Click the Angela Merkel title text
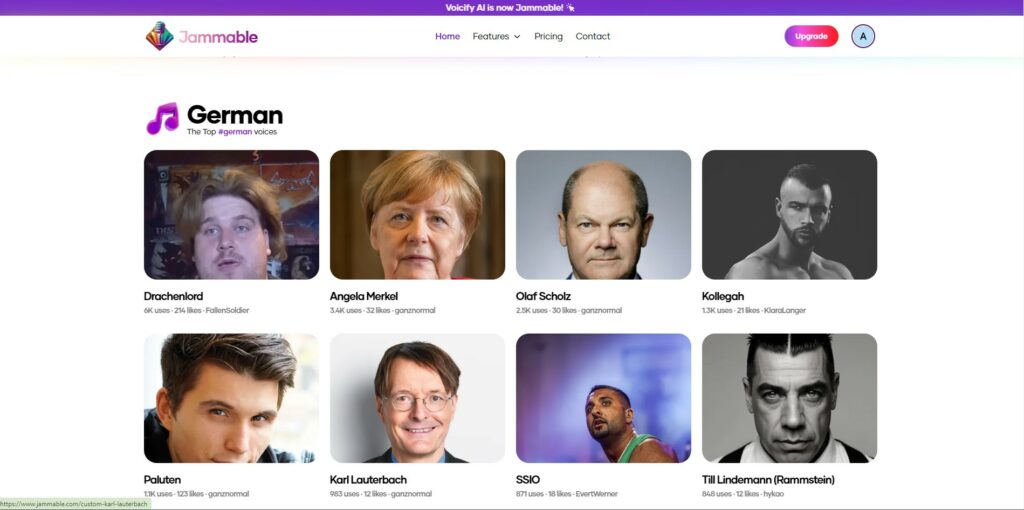1024x510 pixels. [364, 296]
